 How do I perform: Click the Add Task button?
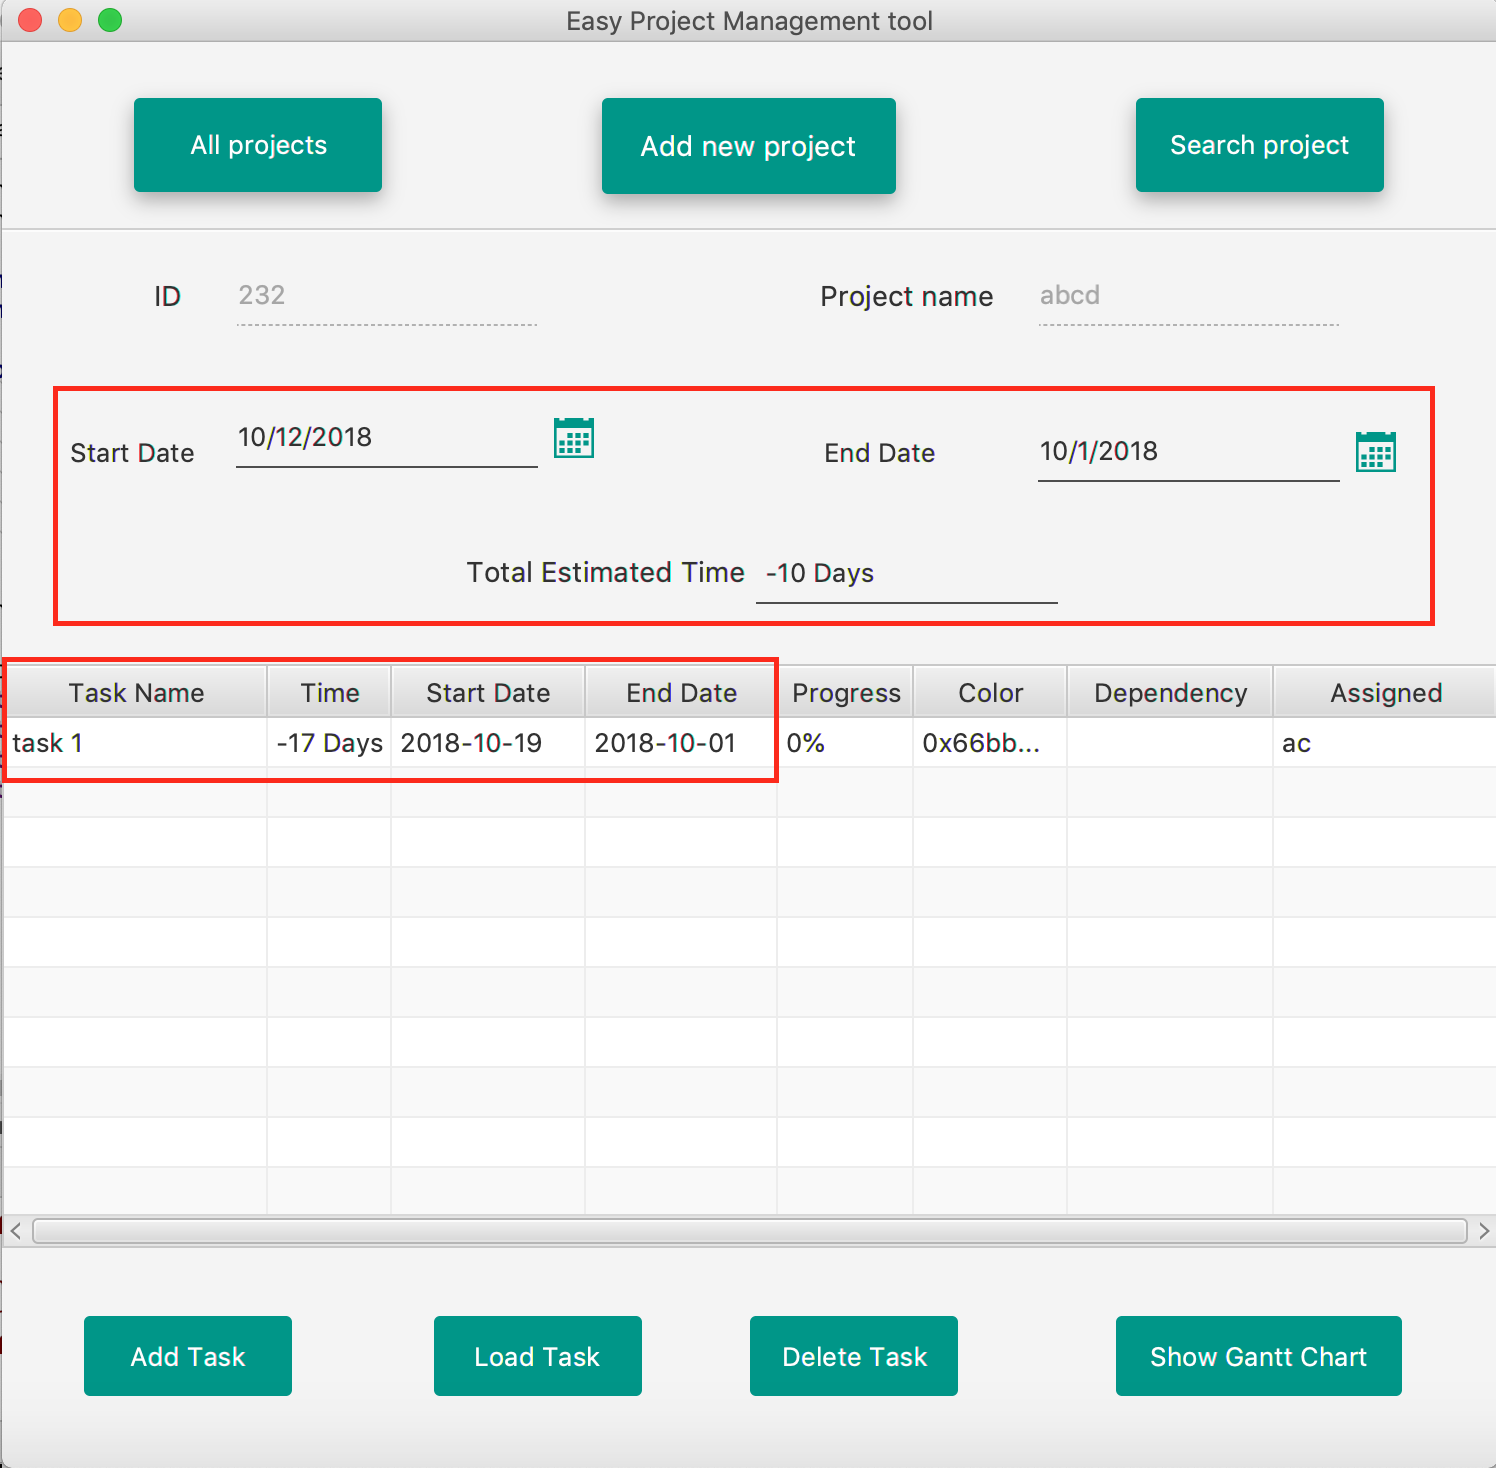click(x=187, y=1356)
